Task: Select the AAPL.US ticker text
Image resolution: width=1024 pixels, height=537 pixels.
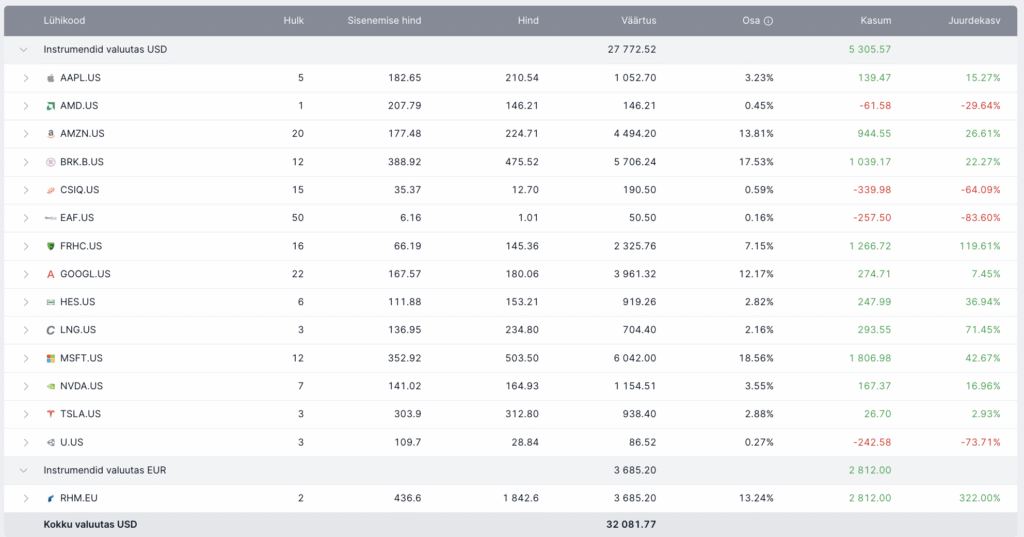Action: [80, 78]
